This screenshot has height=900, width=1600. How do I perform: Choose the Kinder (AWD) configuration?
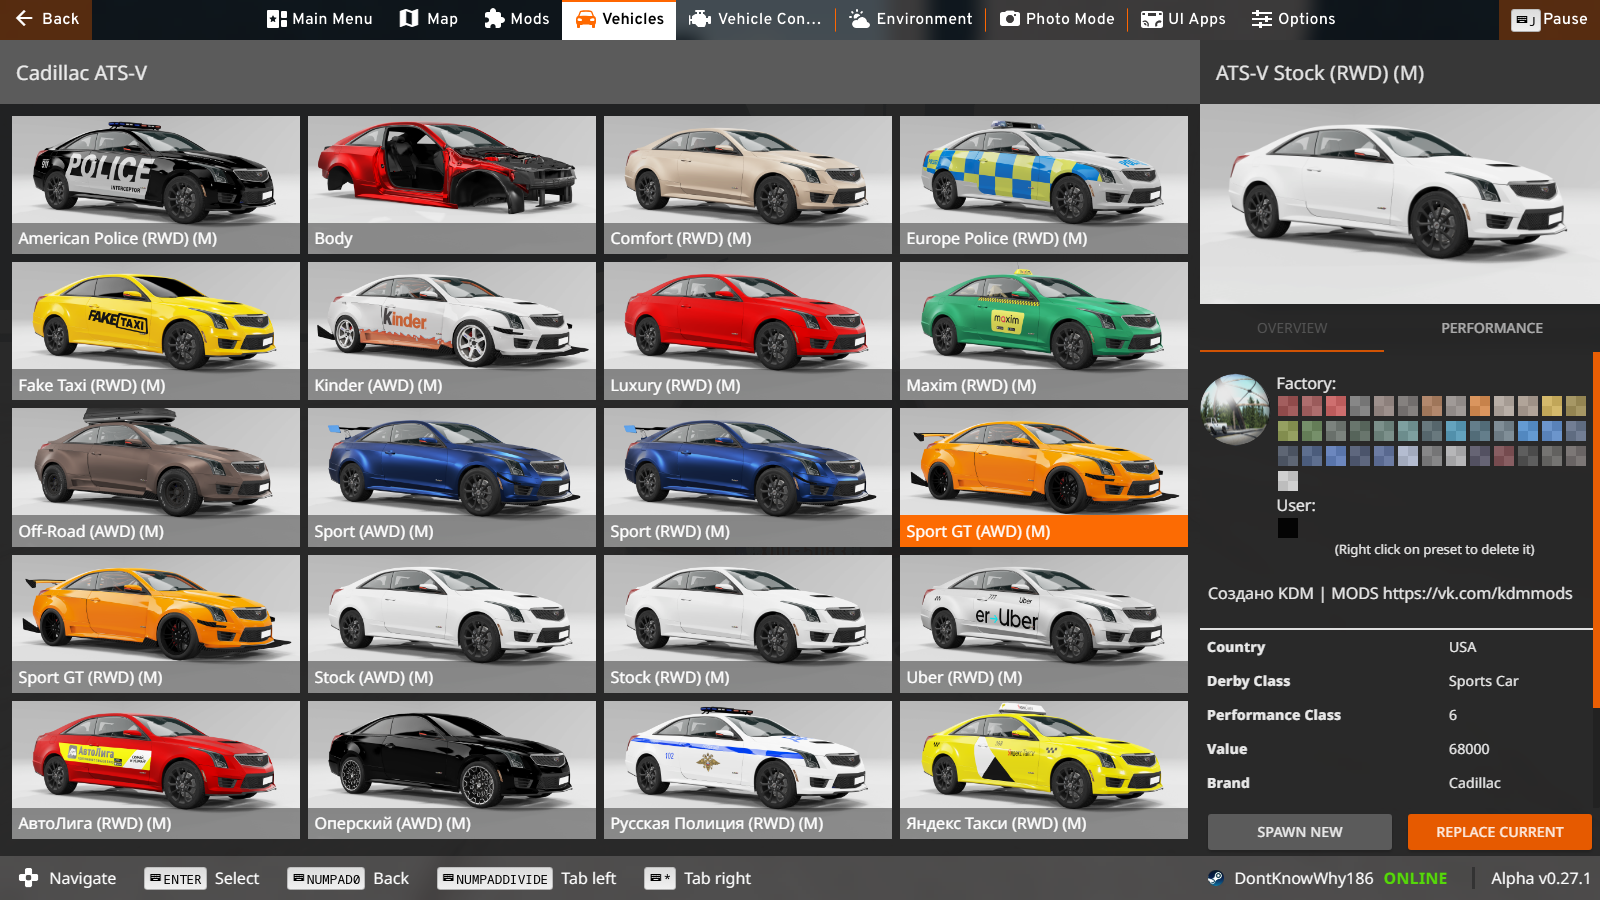click(452, 330)
